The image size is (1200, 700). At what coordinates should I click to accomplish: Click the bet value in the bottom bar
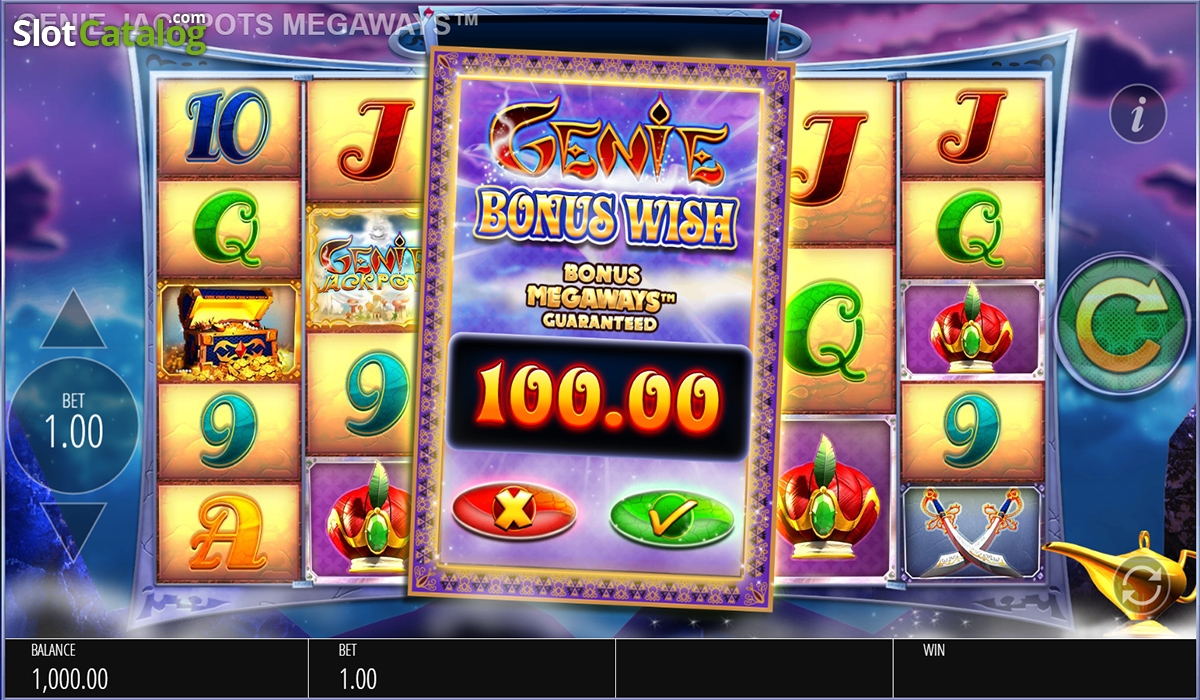click(358, 679)
